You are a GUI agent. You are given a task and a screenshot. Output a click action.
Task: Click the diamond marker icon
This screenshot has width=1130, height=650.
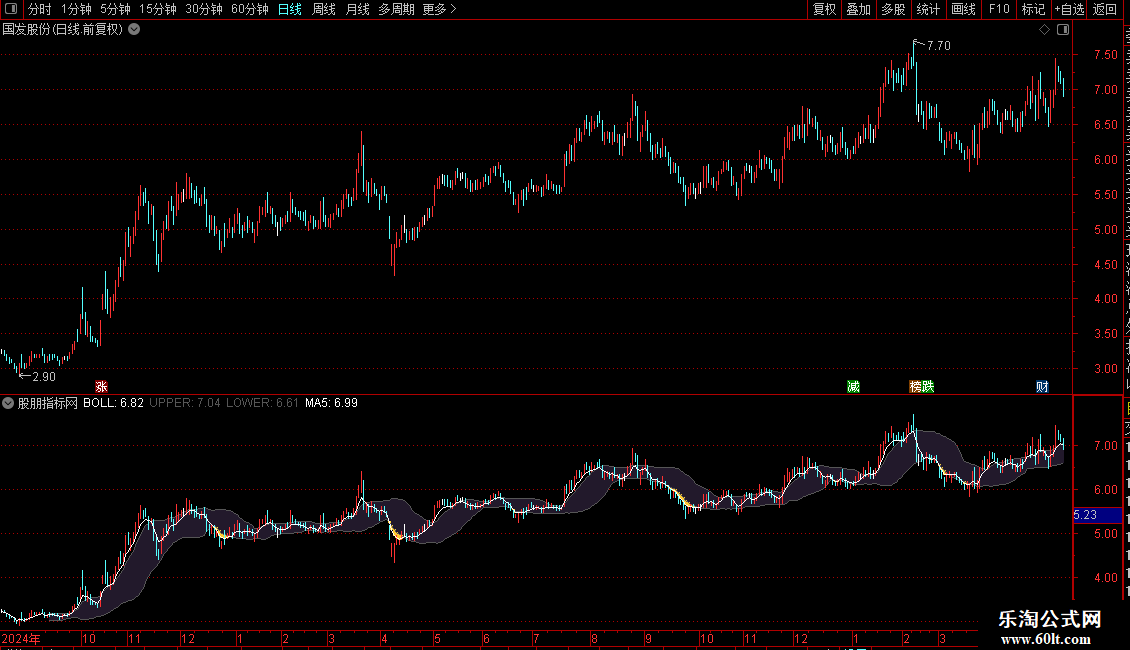pyautogui.click(x=1044, y=30)
